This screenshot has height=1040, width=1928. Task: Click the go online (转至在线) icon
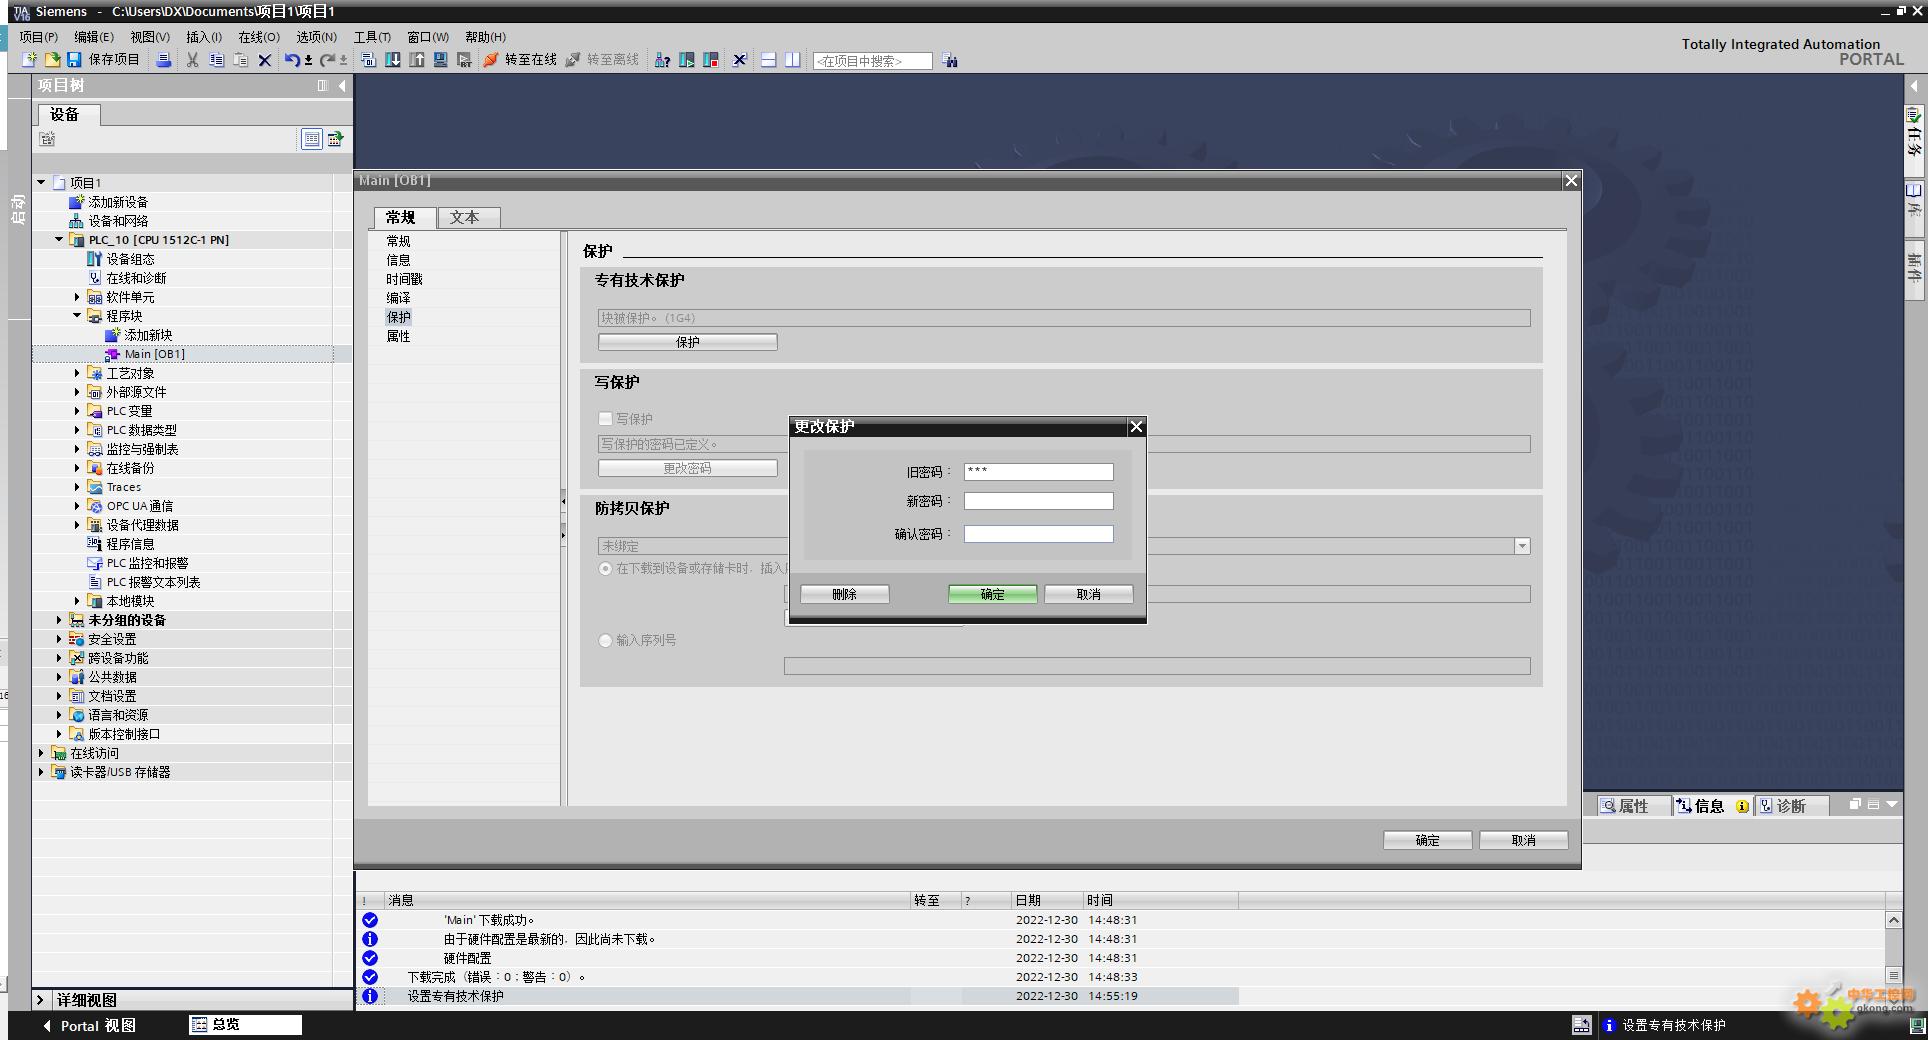(491, 60)
